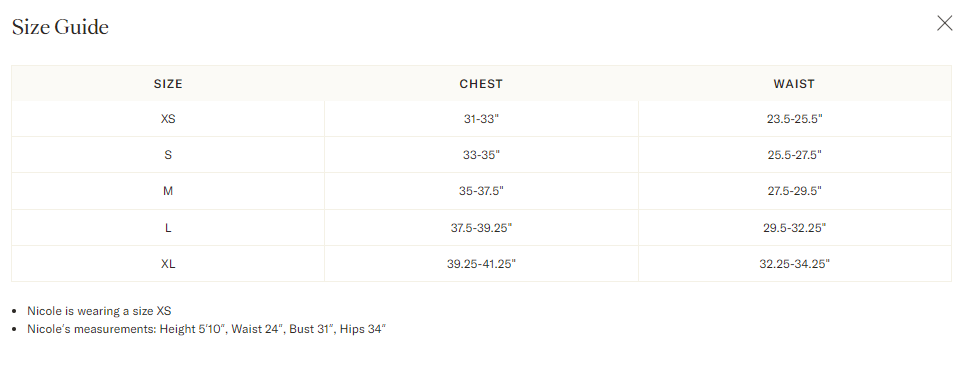Screen dimensions: 972x368
Task: Click Nicole's measurements bullet text
Action: pos(206,329)
